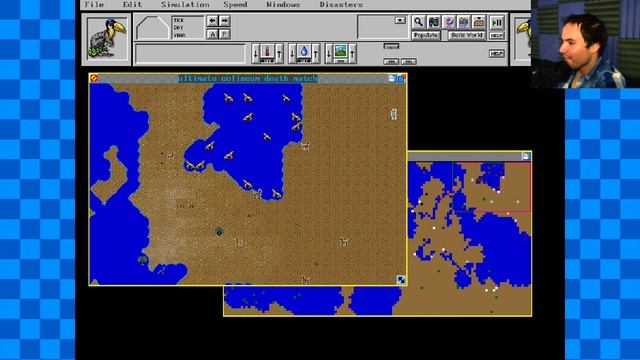The height and width of the screenshot is (360, 640).
Task: Click the lower HELP button on the second row
Action: click(497, 53)
